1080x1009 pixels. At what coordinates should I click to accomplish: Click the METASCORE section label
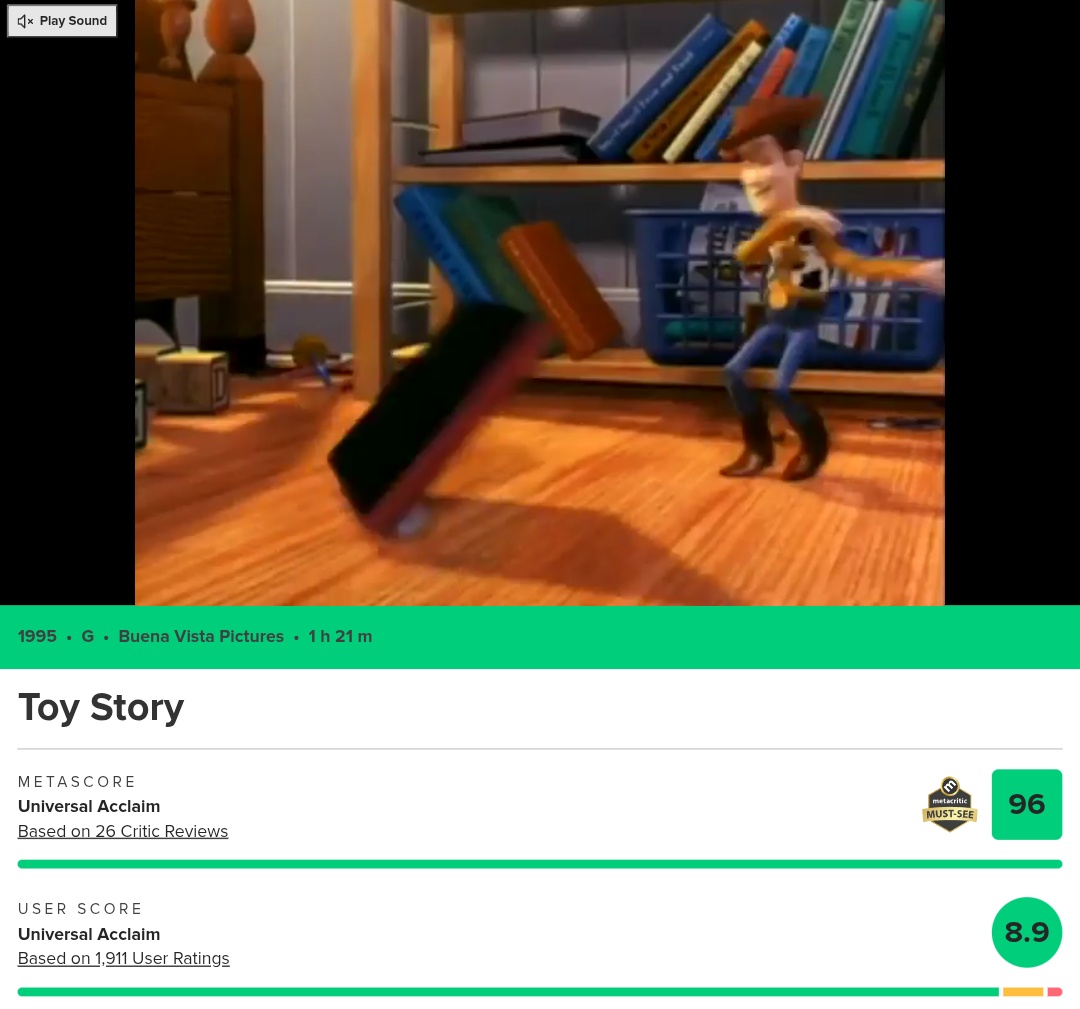pos(77,782)
